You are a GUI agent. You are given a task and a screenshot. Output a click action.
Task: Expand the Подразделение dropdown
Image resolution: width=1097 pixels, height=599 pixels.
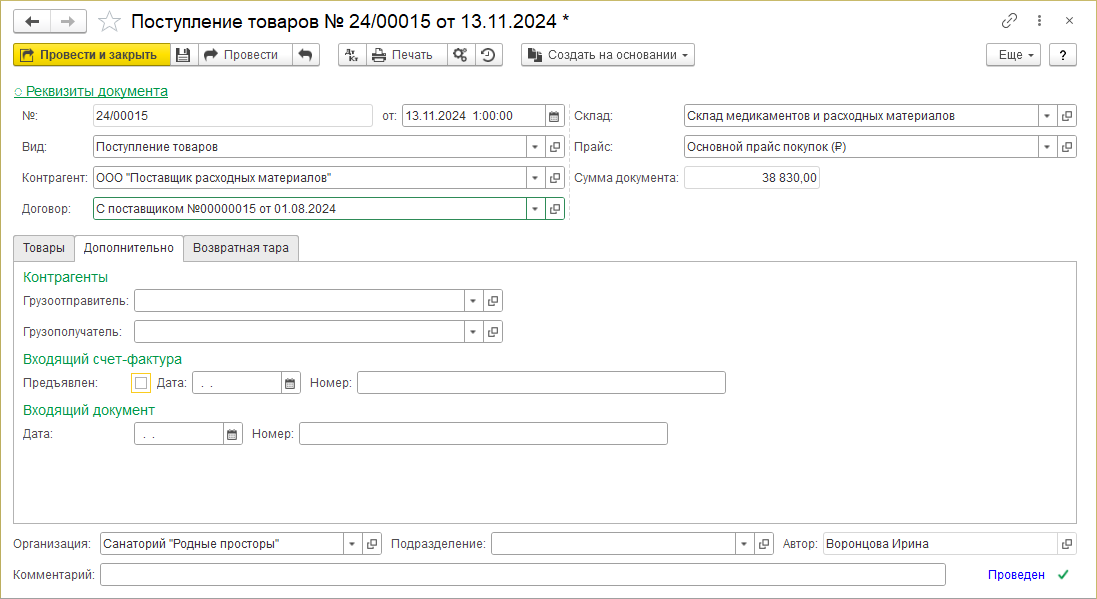[x=744, y=544]
